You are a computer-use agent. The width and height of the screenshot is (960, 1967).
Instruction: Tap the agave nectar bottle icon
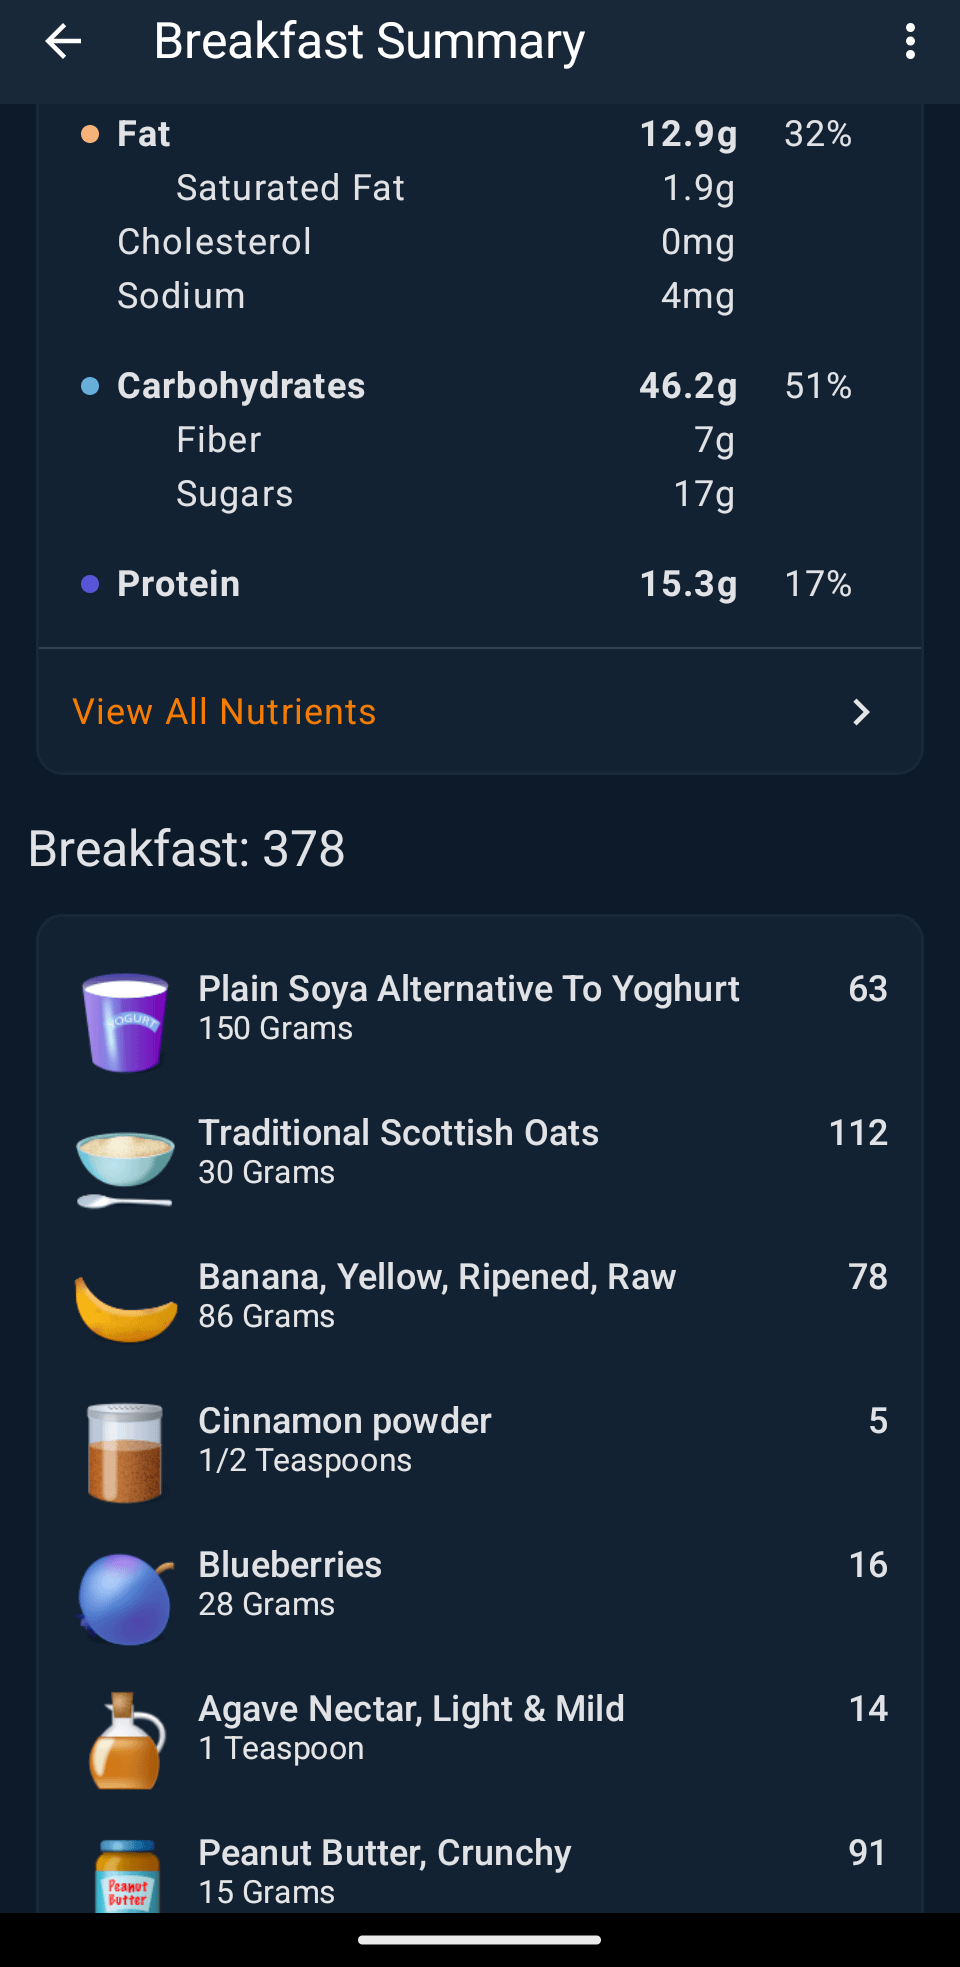[125, 1741]
